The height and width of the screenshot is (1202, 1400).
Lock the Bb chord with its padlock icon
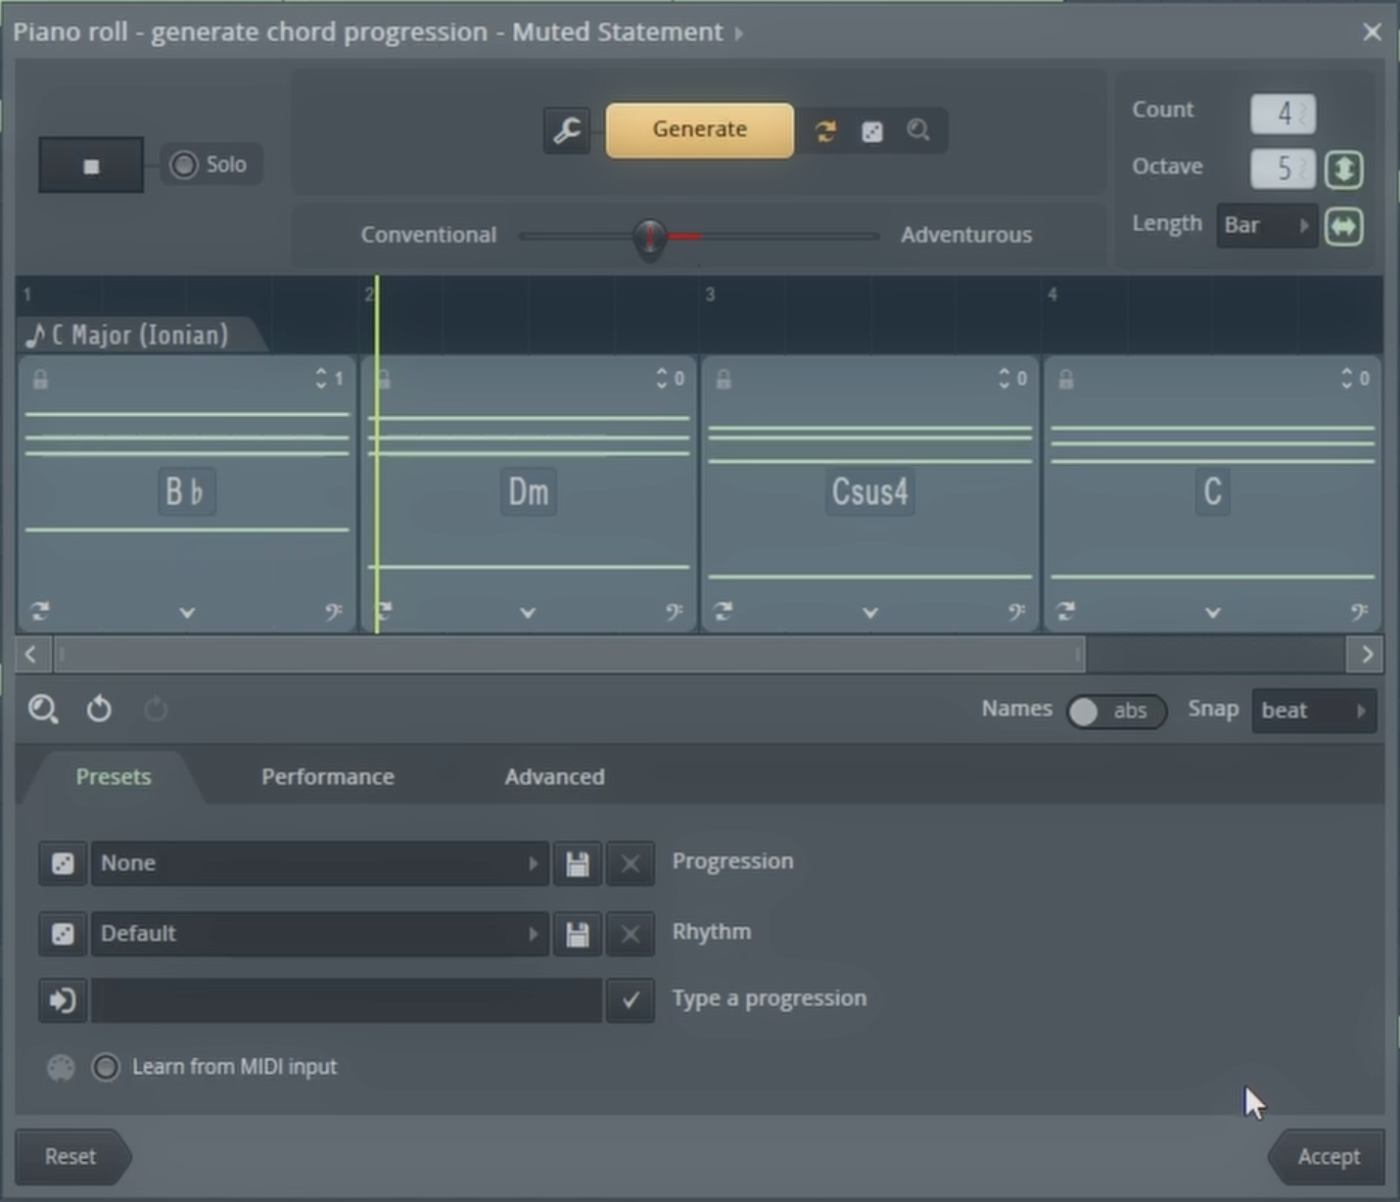click(x=41, y=378)
